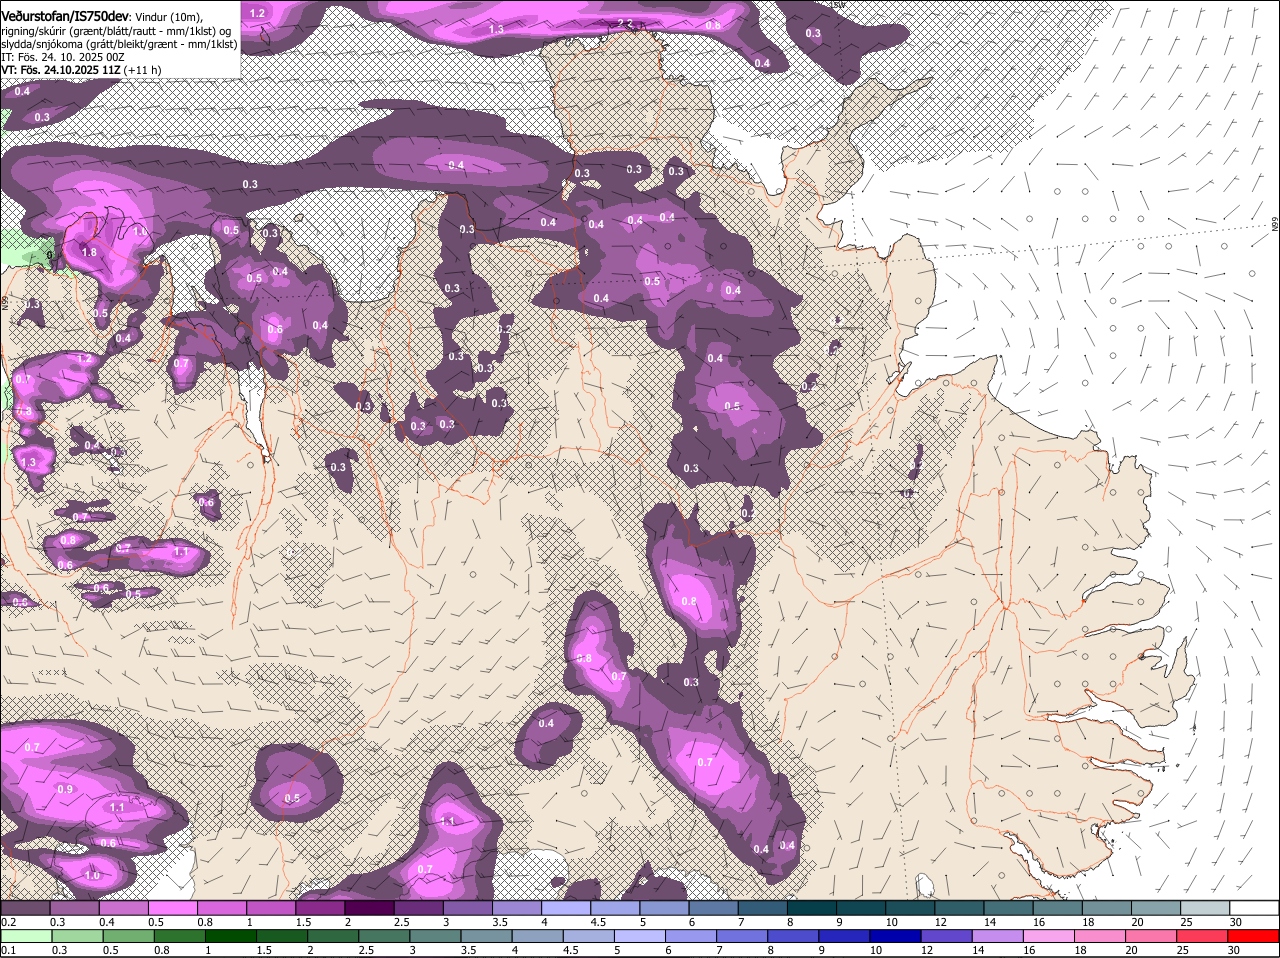Select the upper legend swatch labeled 1.5
Image resolution: width=1280 pixels, height=958 pixels.
pos(319,908)
